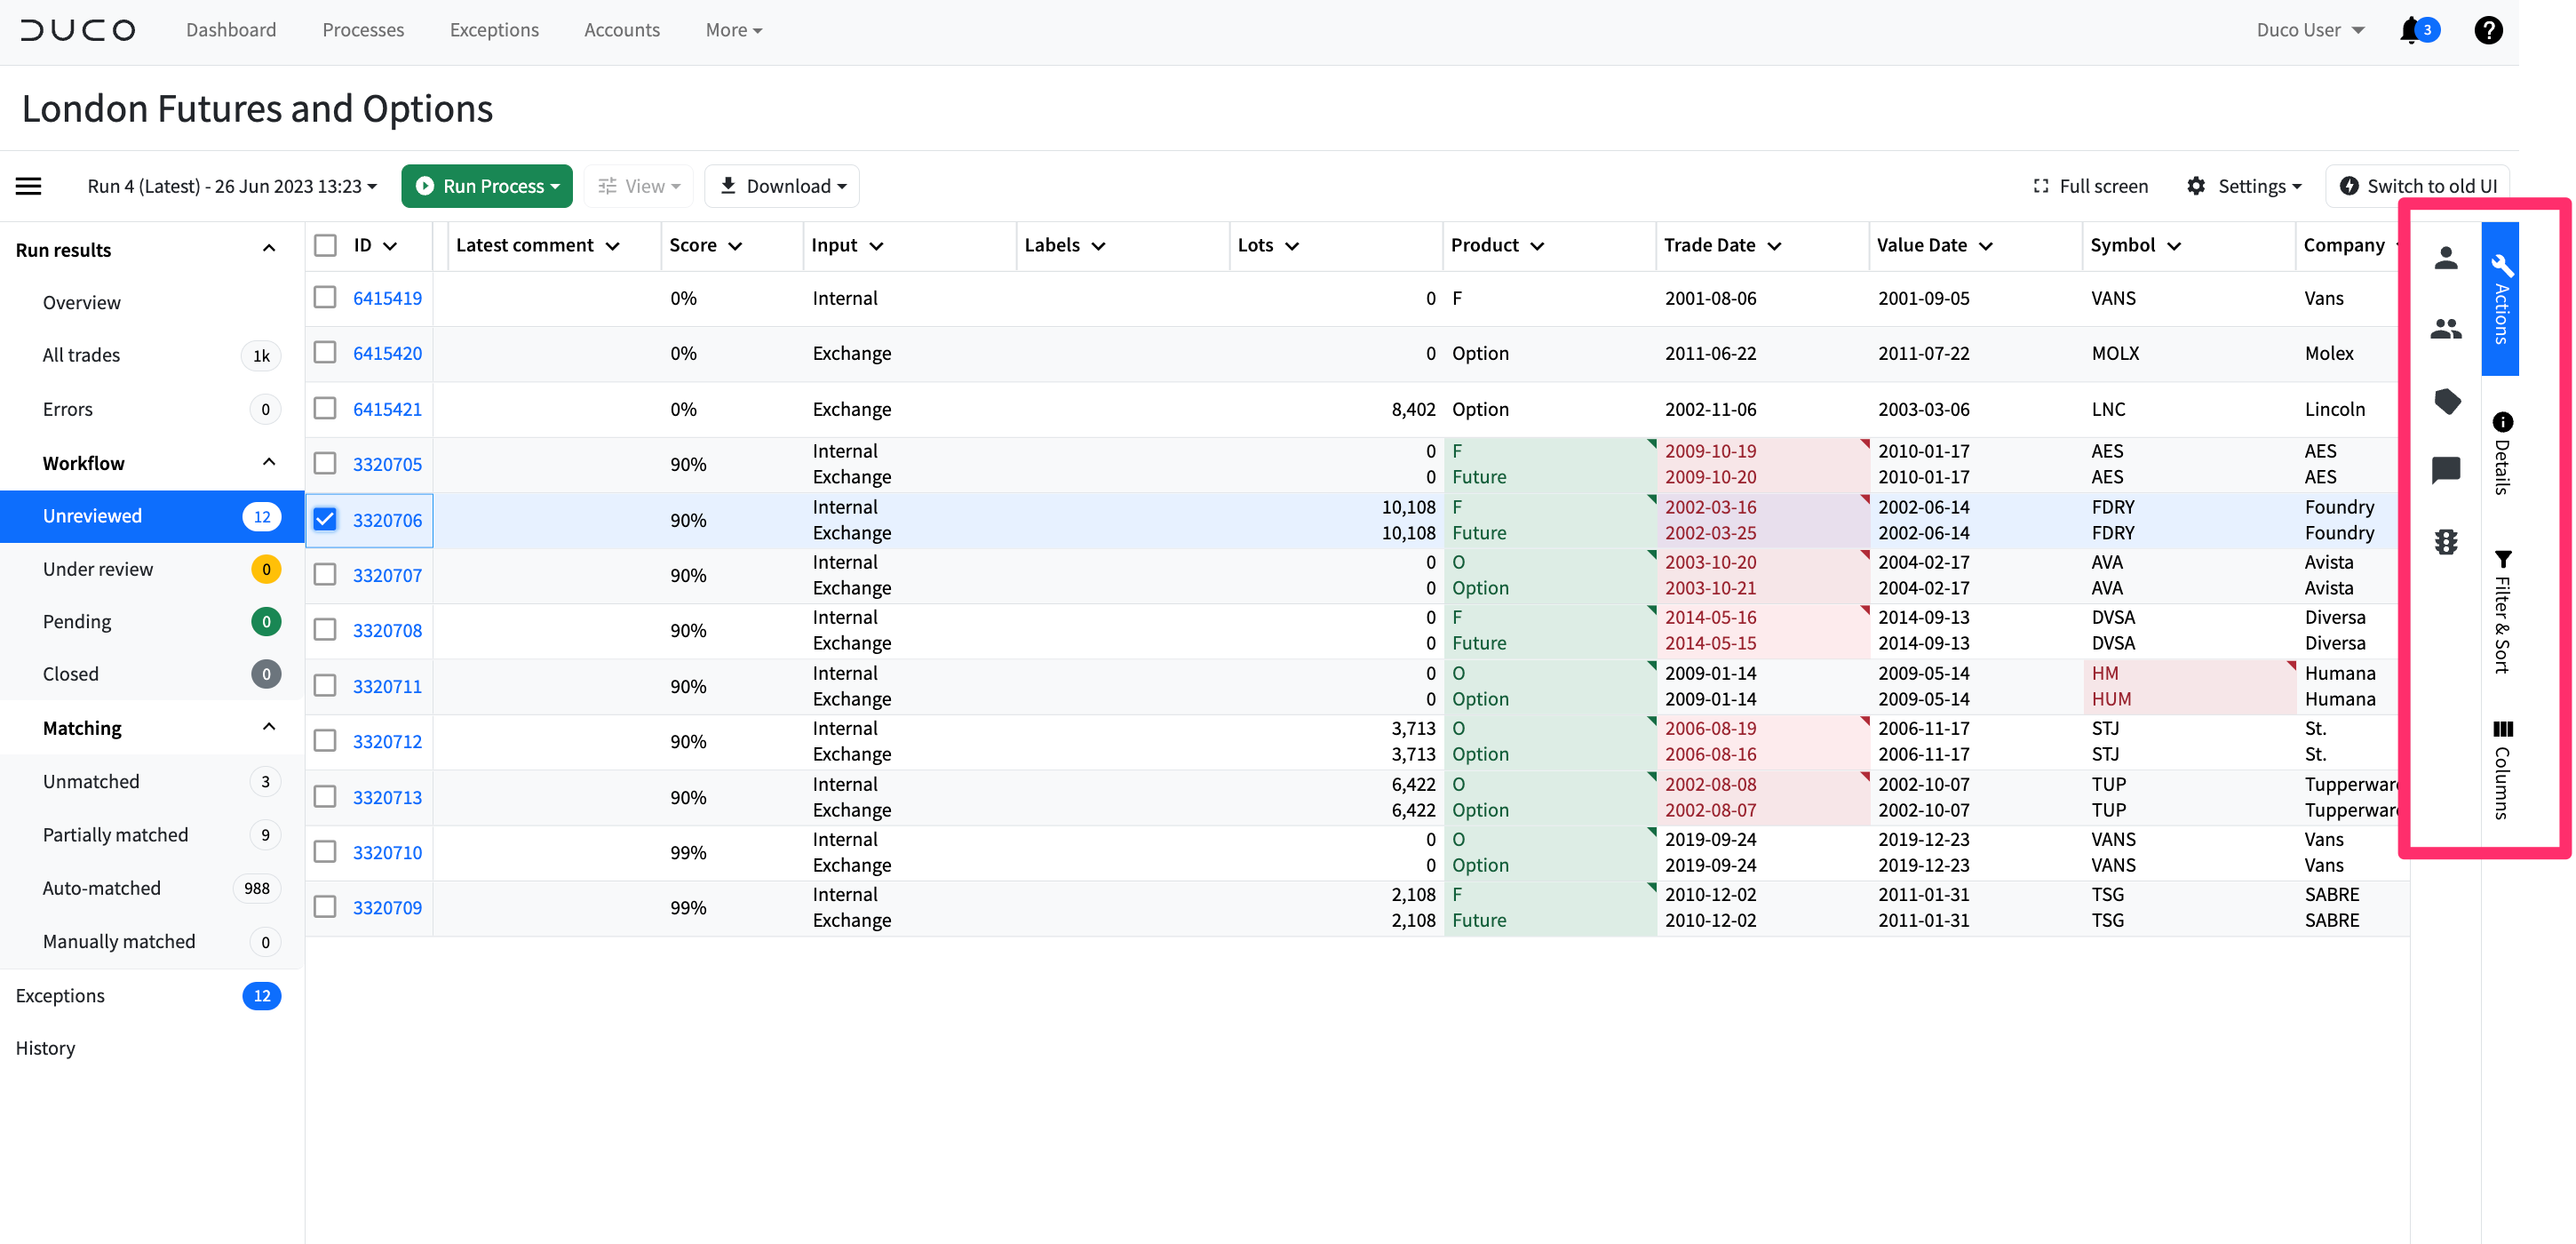Click the Switch to old UI button
This screenshot has height=1244, width=2576.
[x=2418, y=185]
